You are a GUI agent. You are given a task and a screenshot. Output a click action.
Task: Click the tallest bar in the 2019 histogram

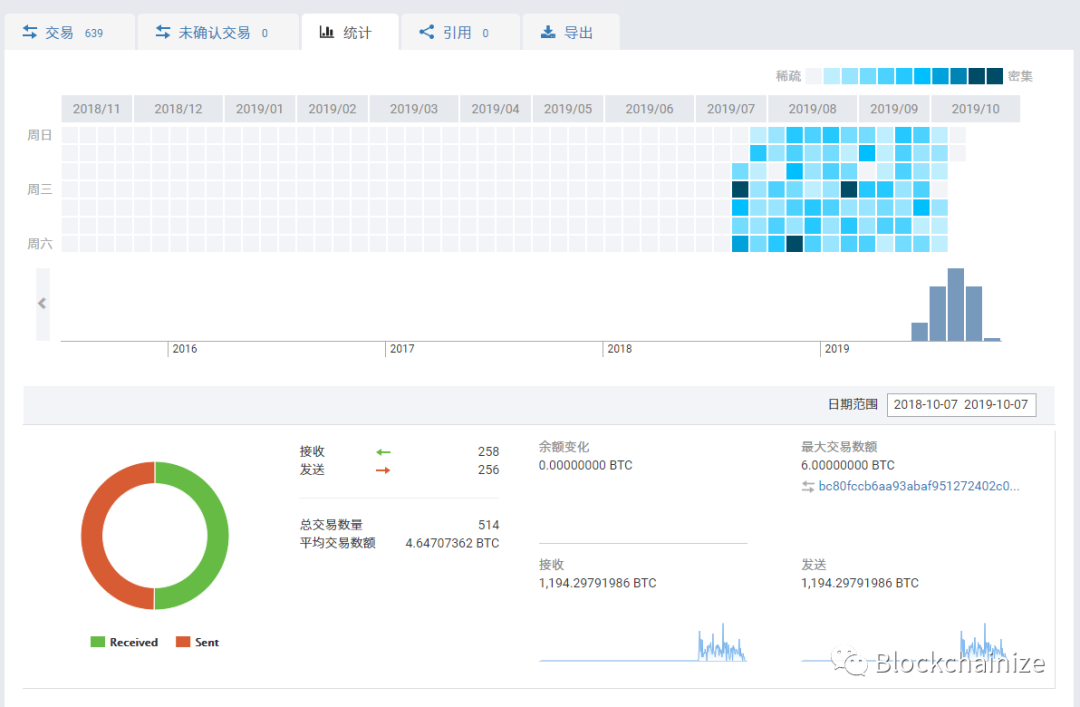coord(955,305)
